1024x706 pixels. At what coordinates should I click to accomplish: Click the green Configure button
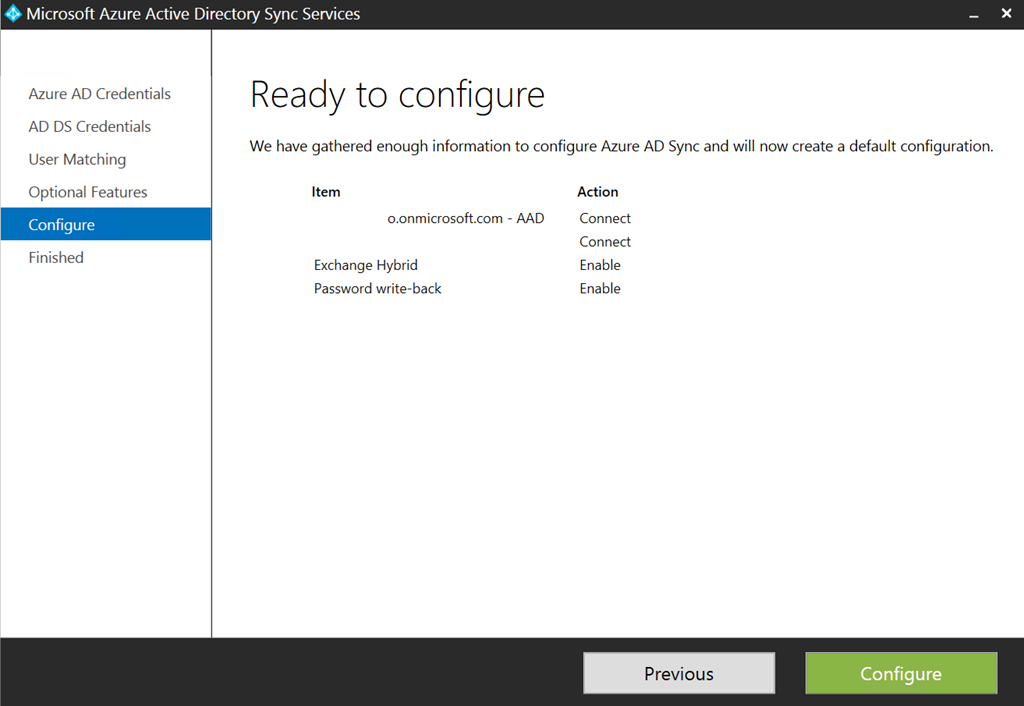tap(901, 674)
